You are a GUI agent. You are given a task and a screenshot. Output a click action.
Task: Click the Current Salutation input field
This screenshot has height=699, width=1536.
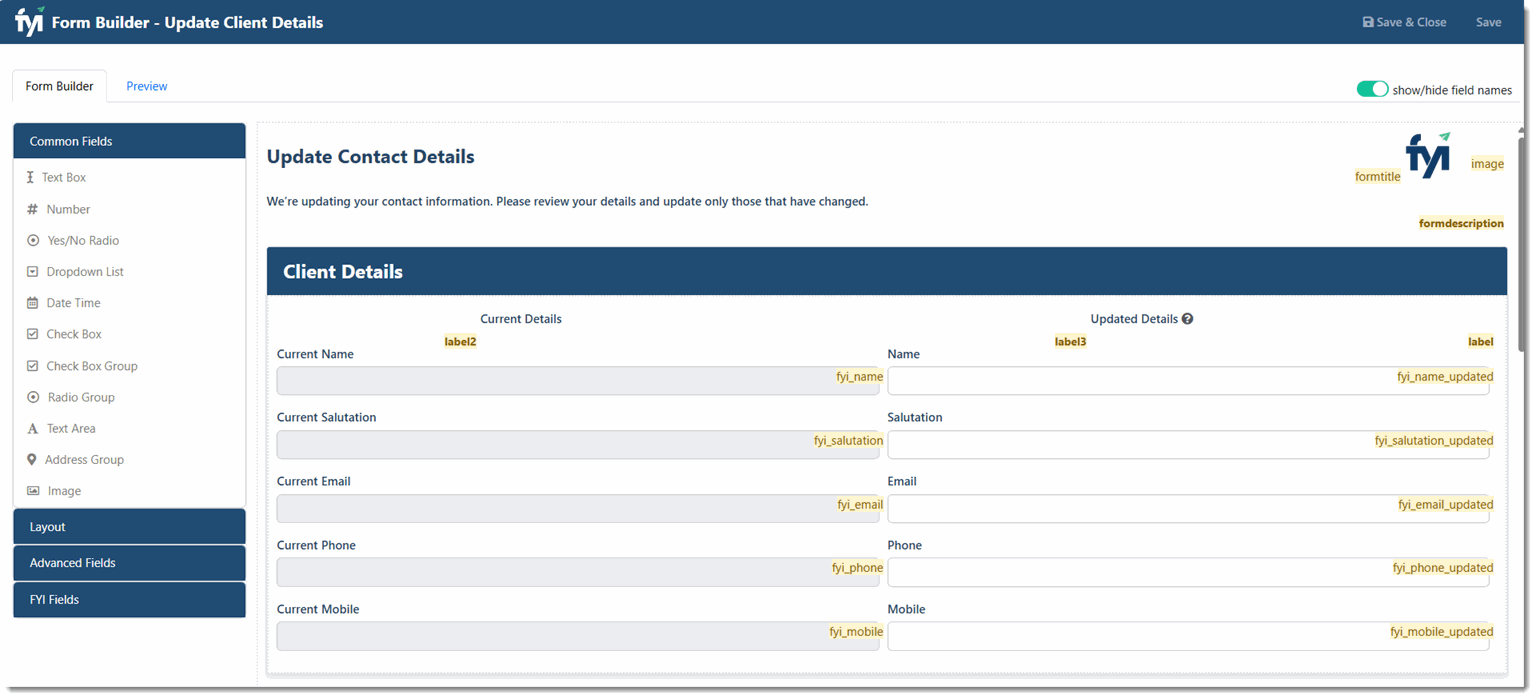[x=578, y=445]
